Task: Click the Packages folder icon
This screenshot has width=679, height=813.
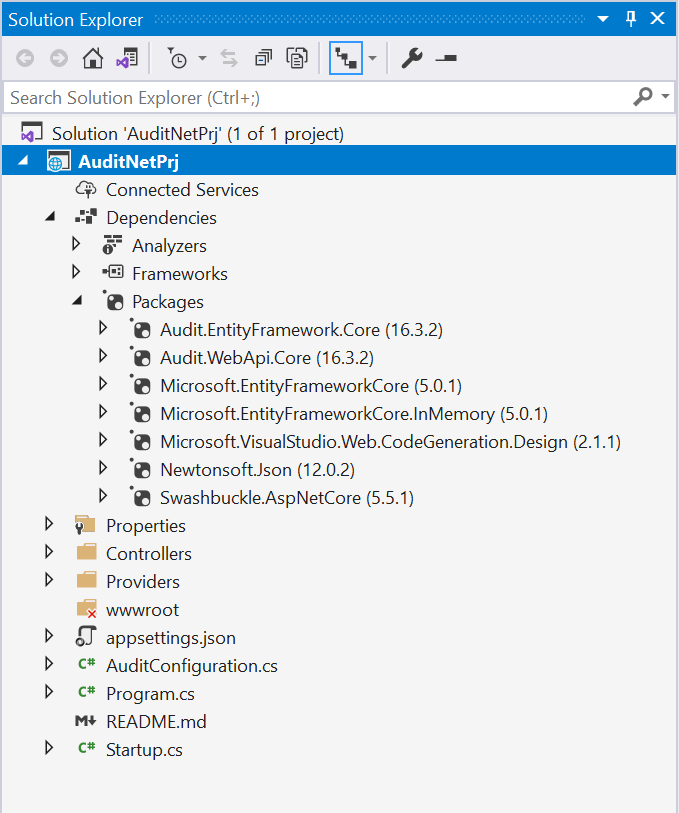Action: point(114,300)
